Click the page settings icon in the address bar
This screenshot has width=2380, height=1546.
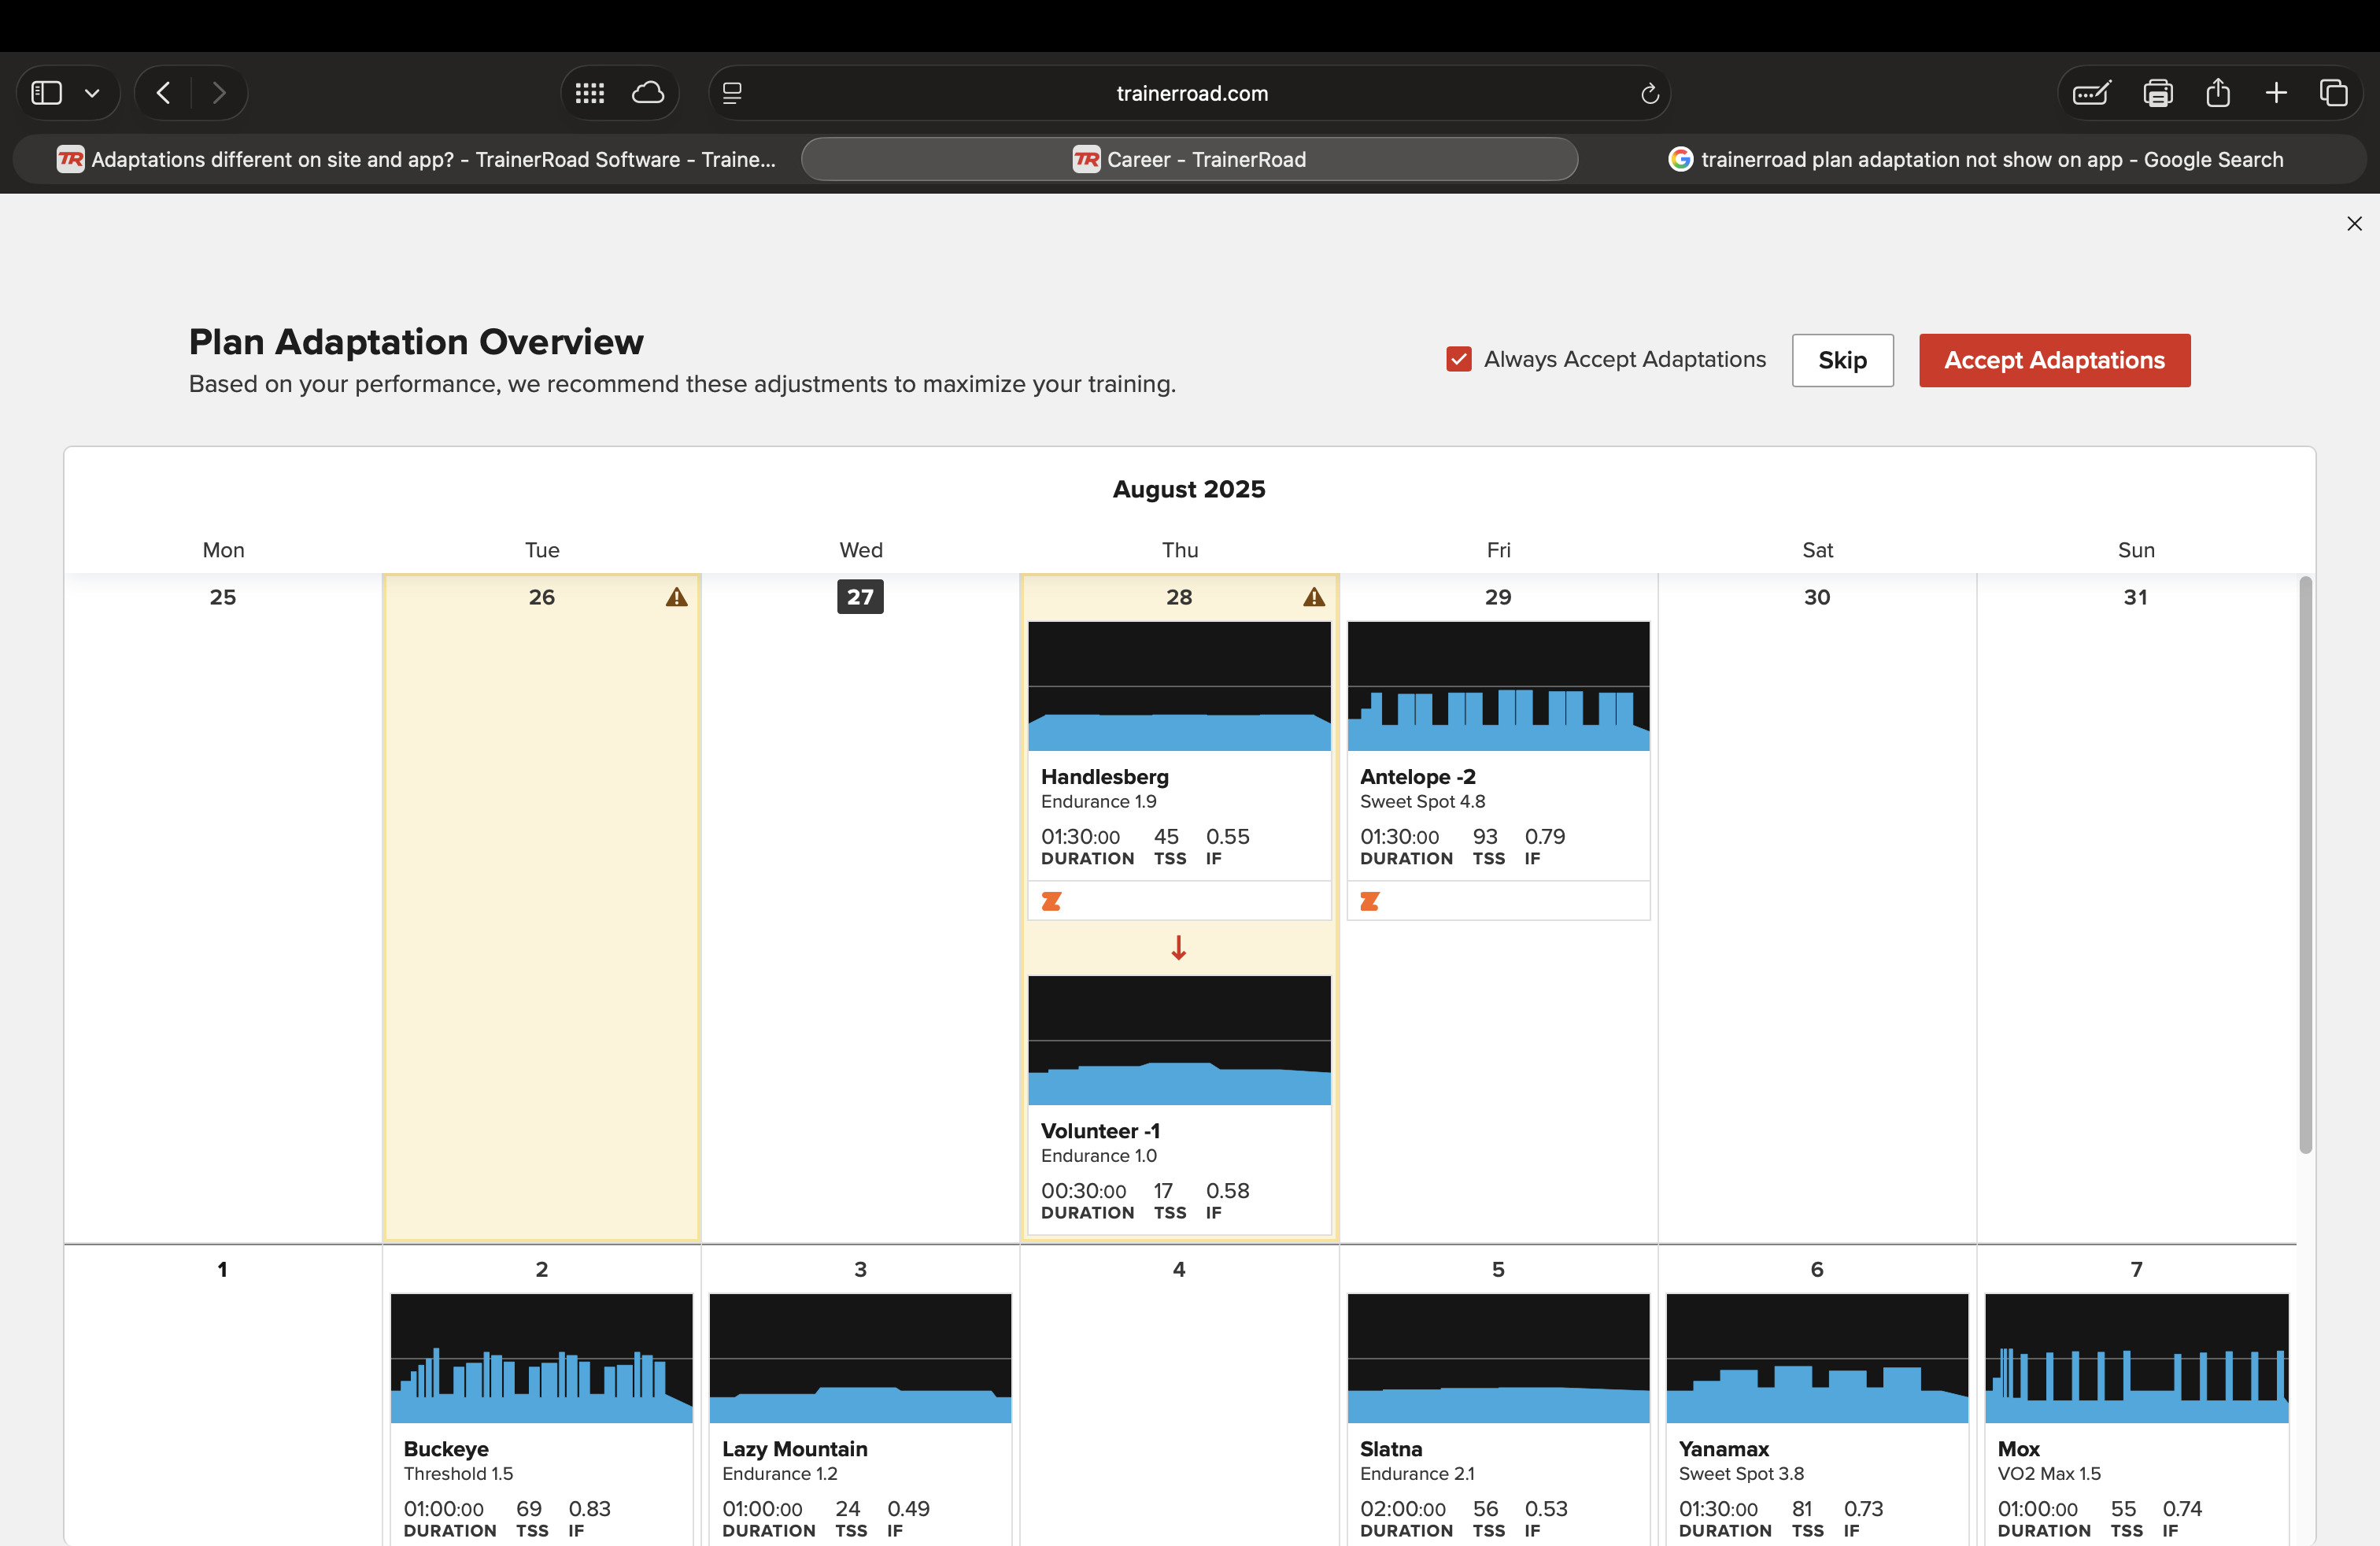tap(732, 93)
